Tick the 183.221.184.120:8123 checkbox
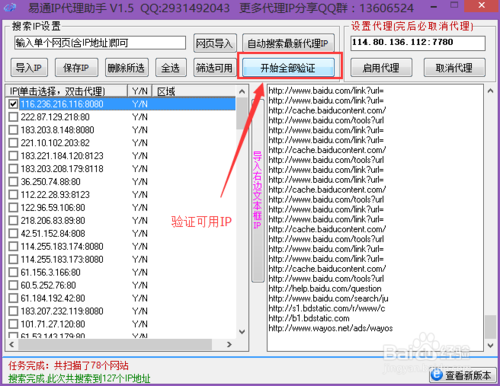This screenshot has width=500, height=386. 13,156
